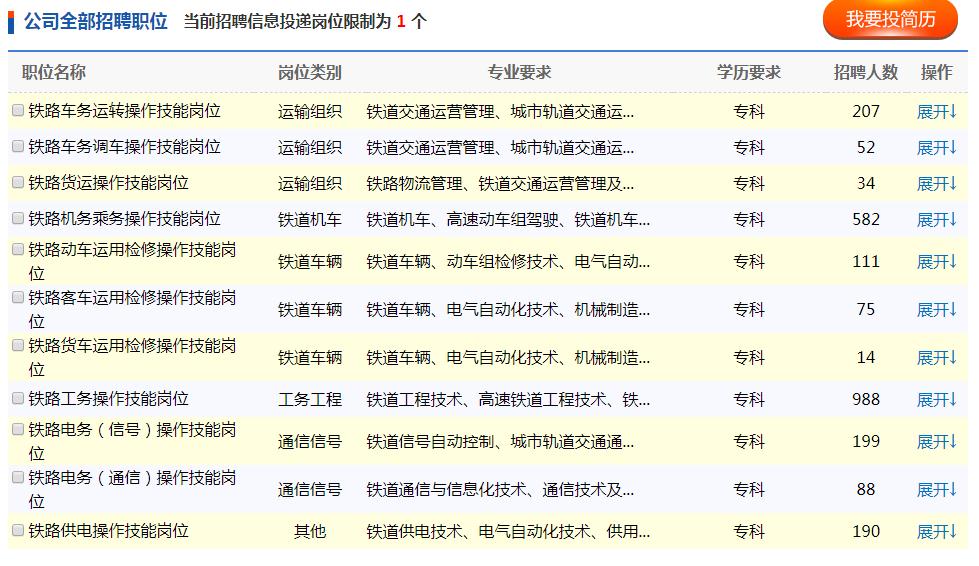979x566 pixels.
Task: Enable the 铁路机务乘务操作技能岗位 checkbox
Action: tap(18, 218)
